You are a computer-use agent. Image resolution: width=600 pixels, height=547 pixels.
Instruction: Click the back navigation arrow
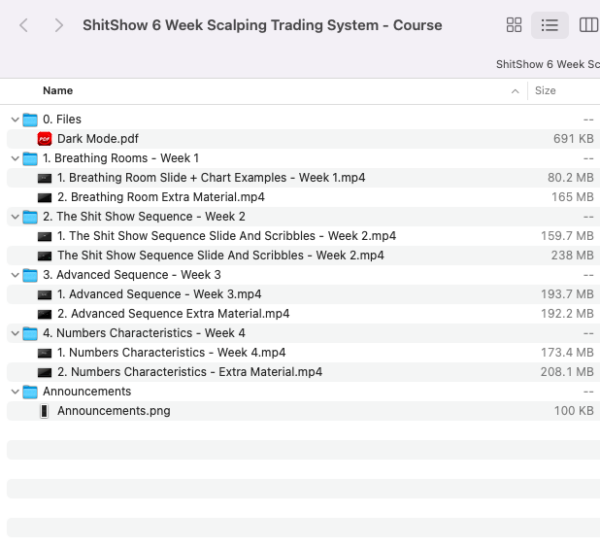tap(24, 25)
